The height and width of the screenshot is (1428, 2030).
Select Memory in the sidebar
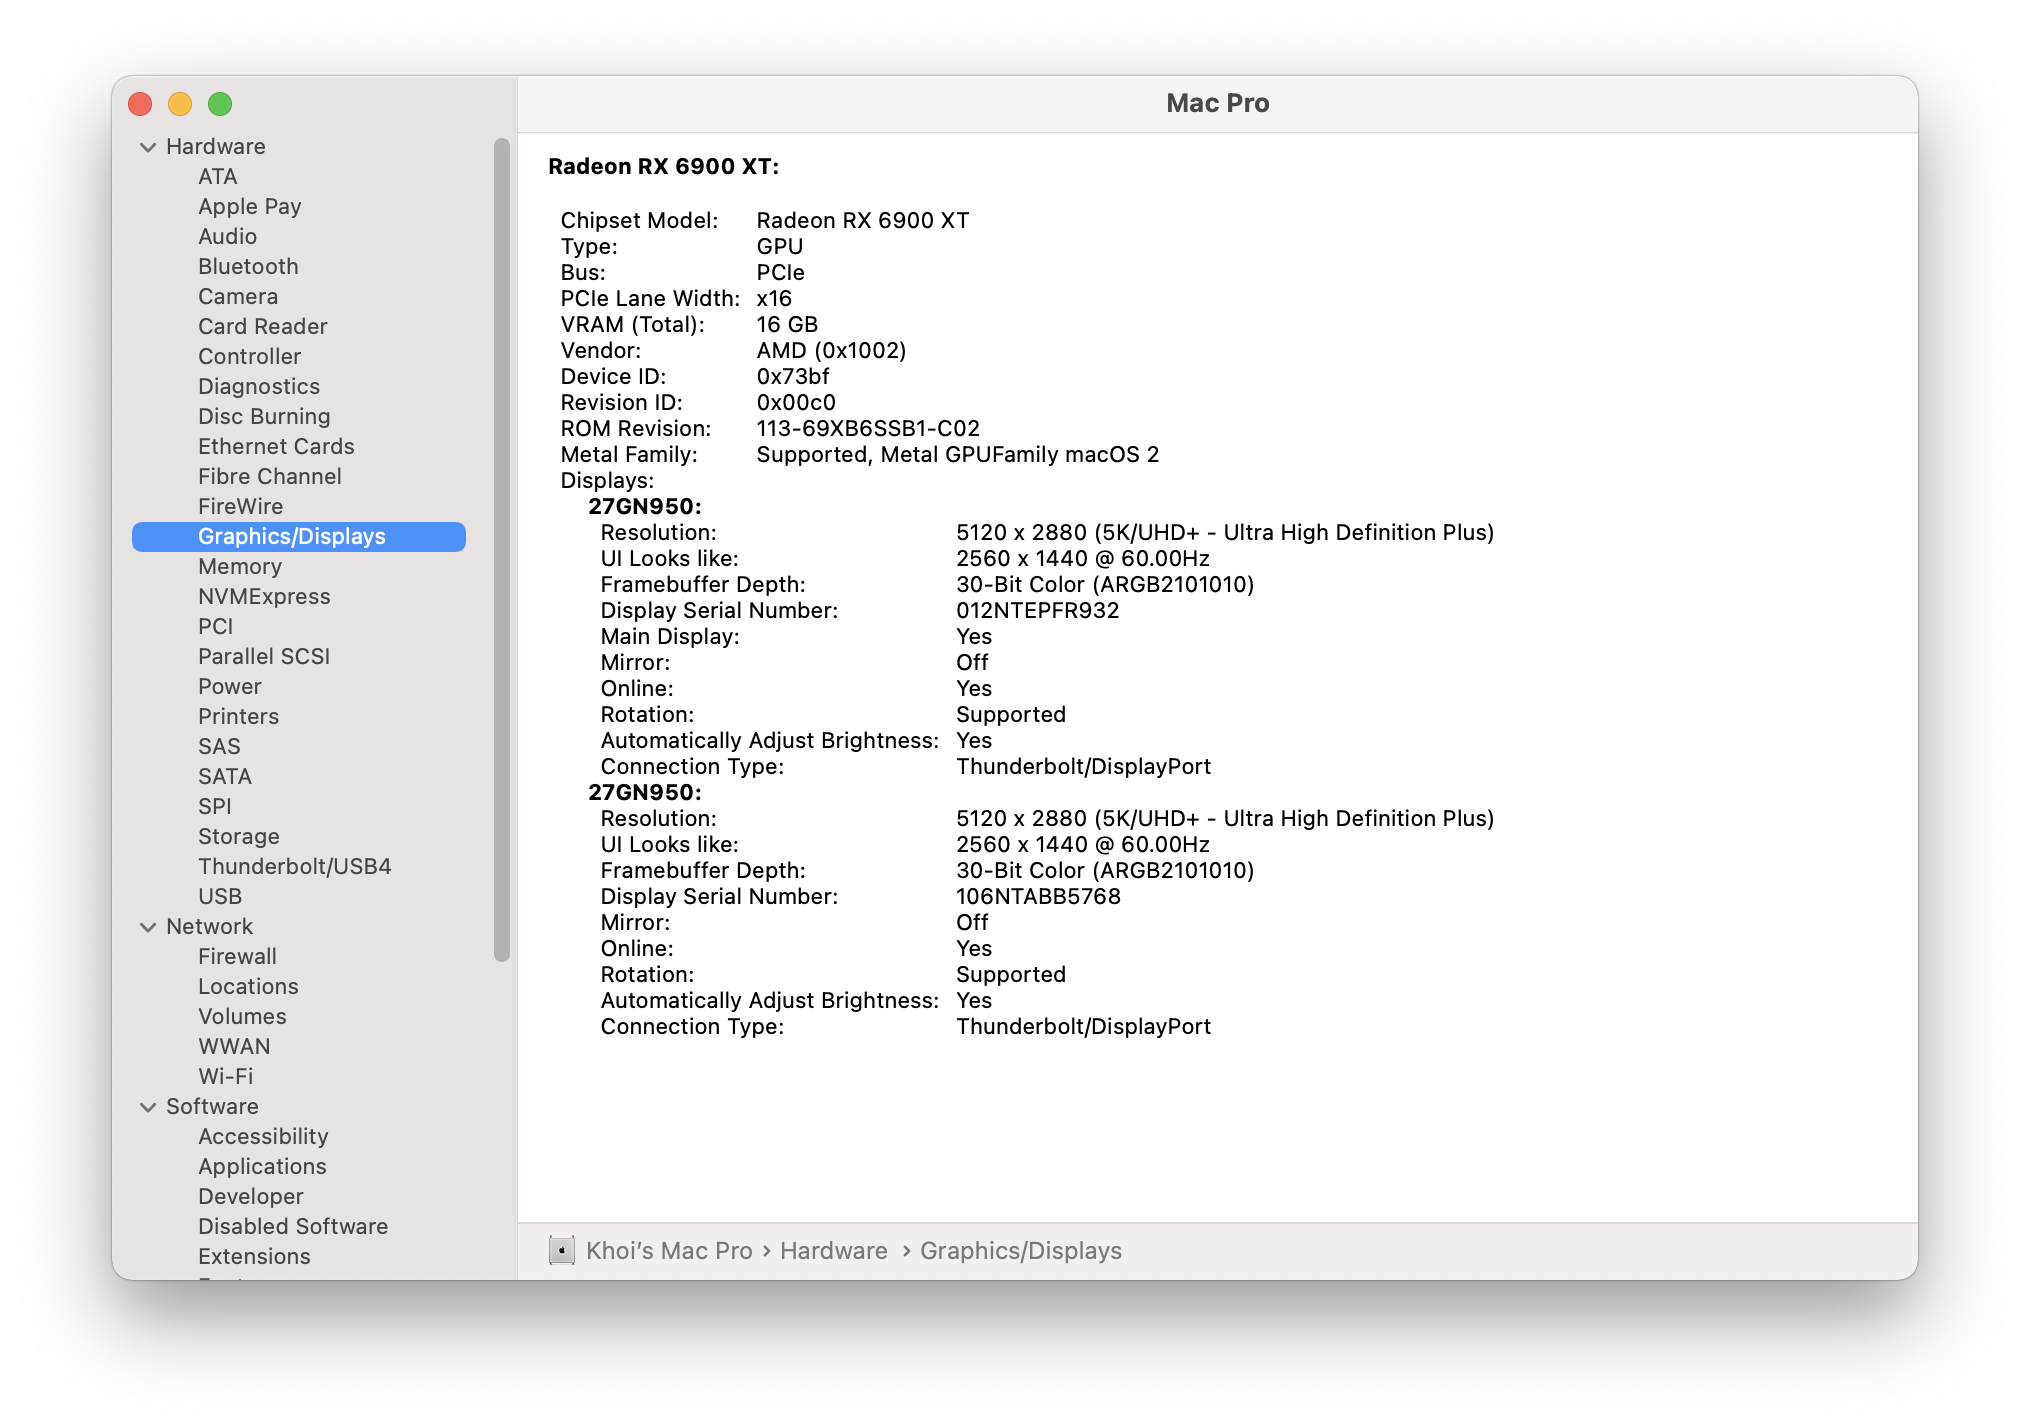tap(240, 567)
